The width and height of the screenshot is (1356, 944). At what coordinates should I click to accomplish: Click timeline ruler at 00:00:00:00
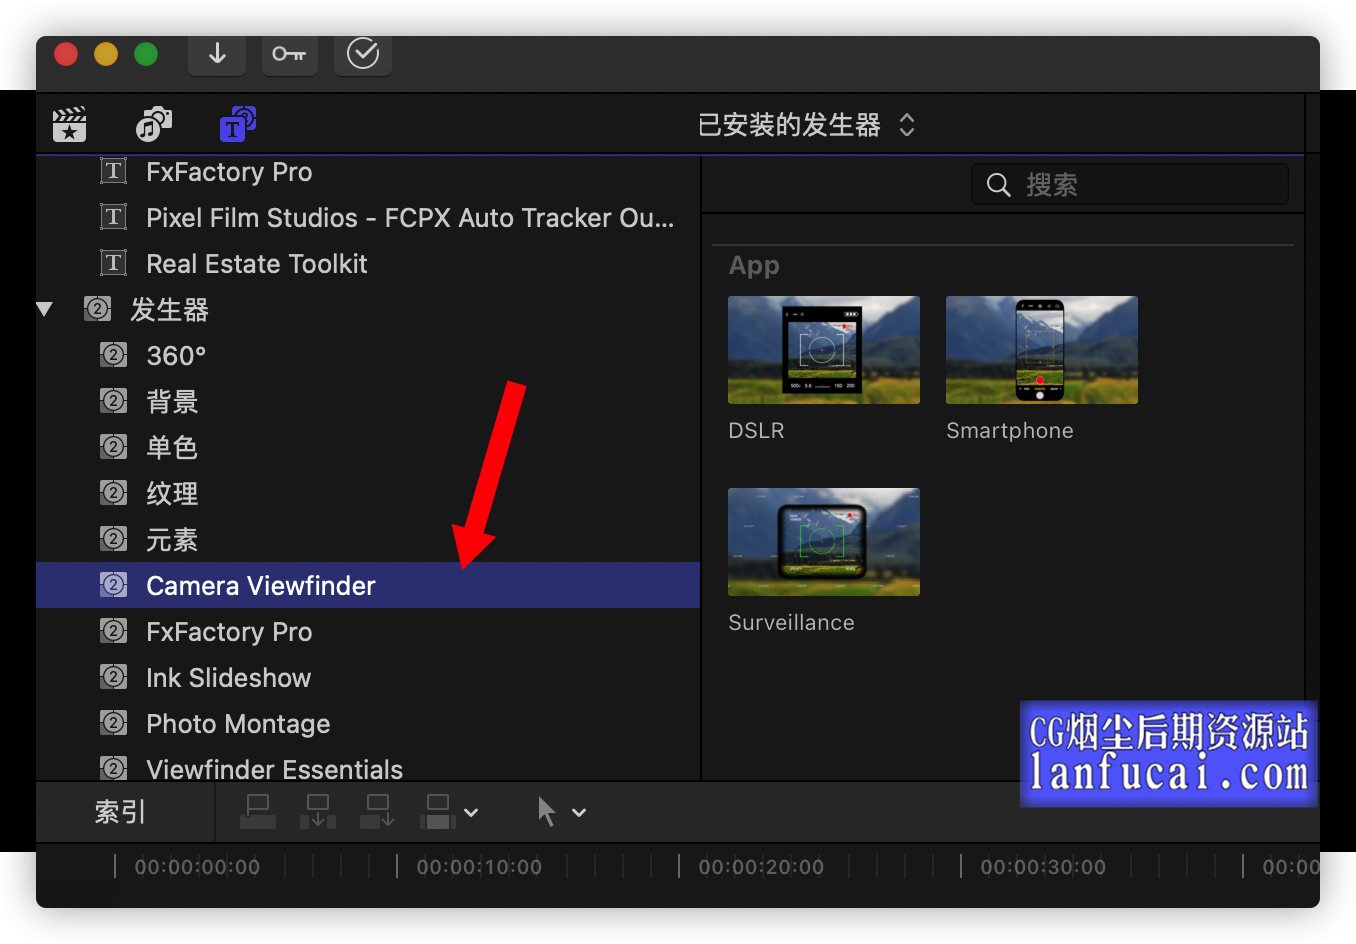pos(197,867)
